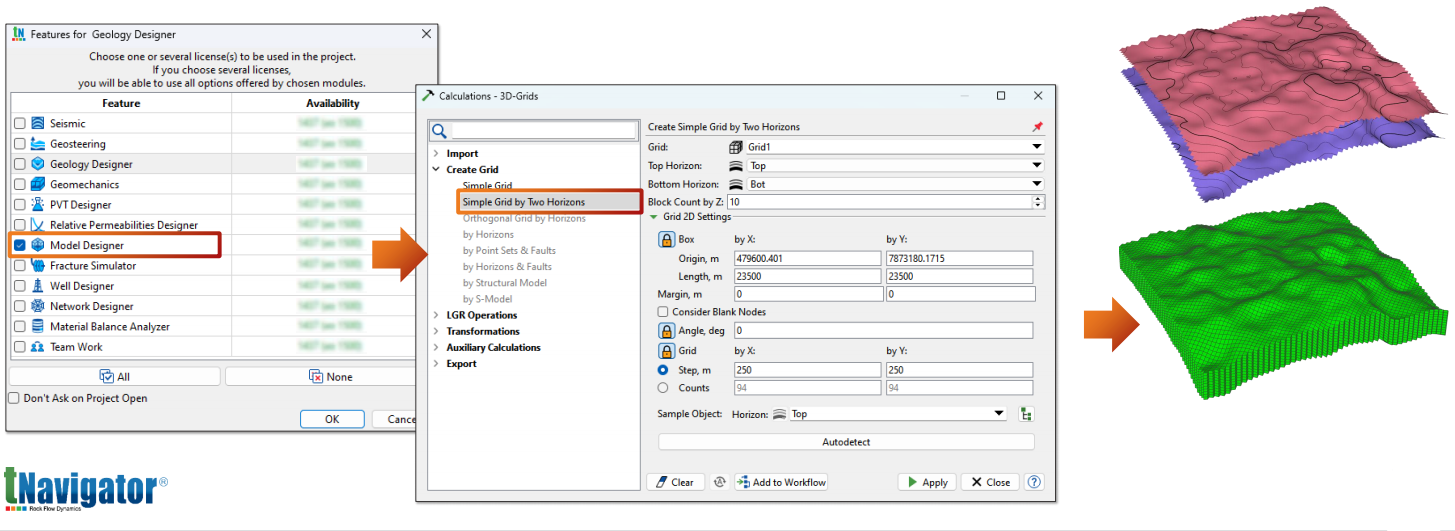Screen dimensions: 1455x531
Task: Toggle the Angle, deg lock icon
Action: 666,330
